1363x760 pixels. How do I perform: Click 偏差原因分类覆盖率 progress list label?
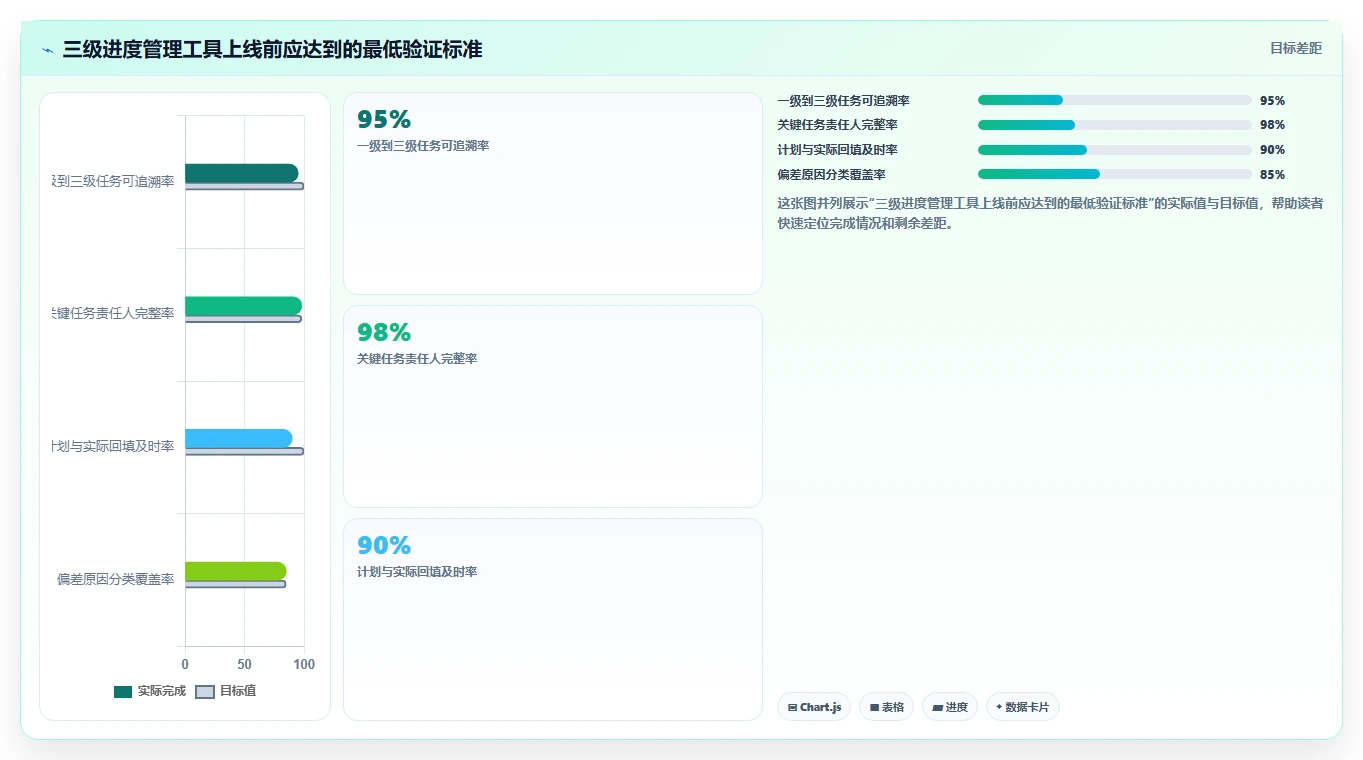pyautogui.click(x=831, y=175)
